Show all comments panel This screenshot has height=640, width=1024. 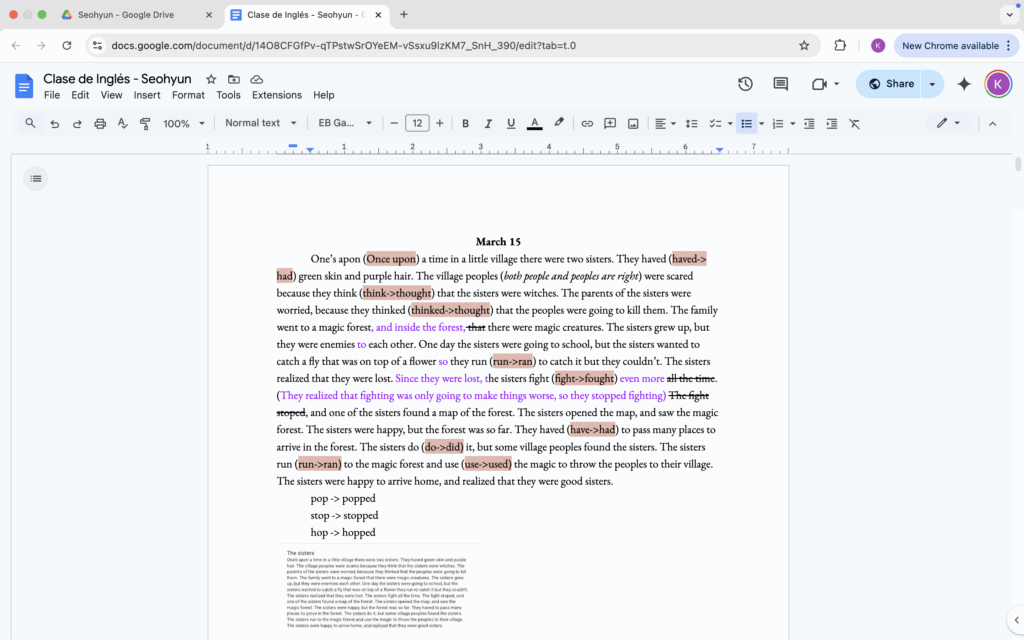780,84
